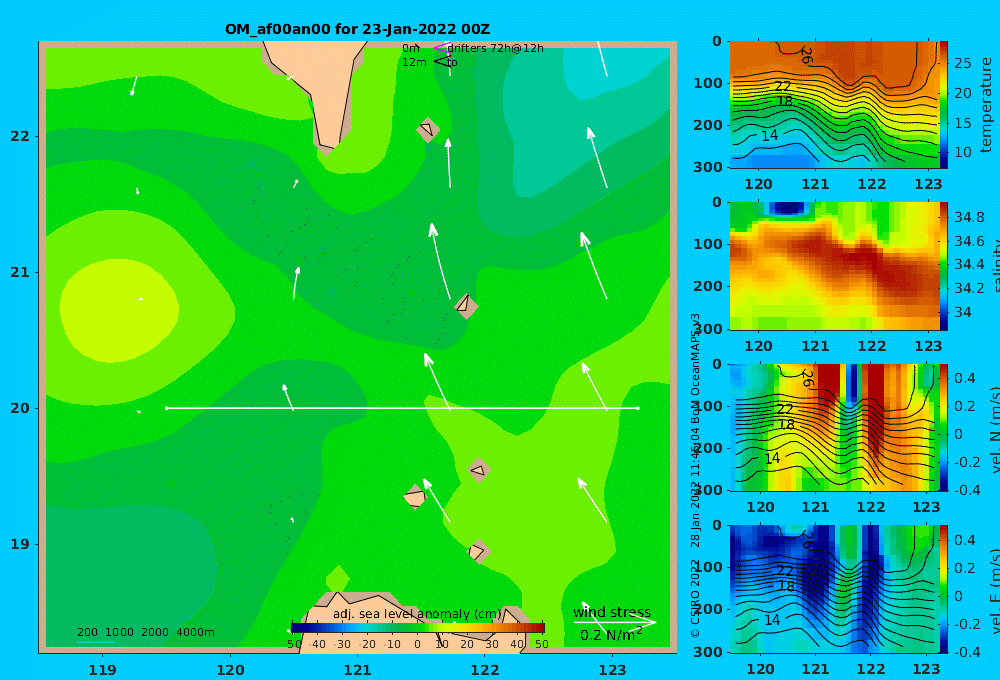Click the yellow high-anomaly region near 119E
The image size is (1000, 680).
[119, 310]
